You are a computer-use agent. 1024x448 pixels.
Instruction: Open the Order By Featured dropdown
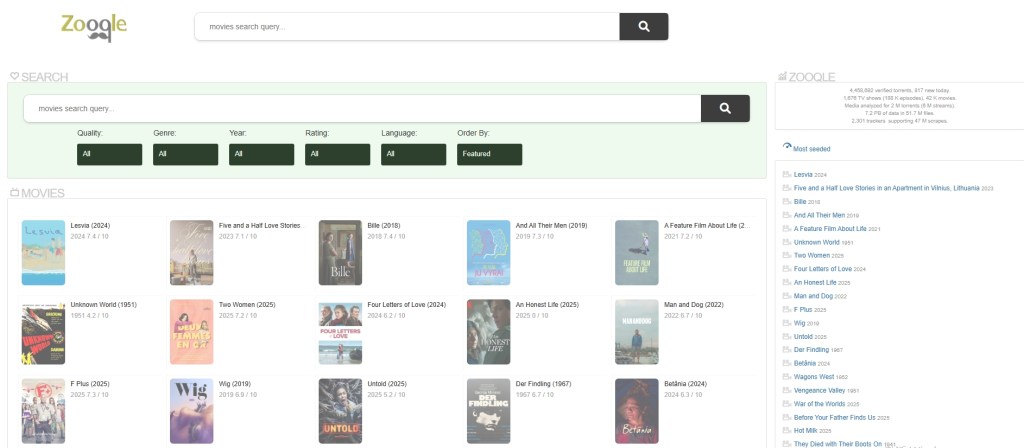click(x=489, y=154)
